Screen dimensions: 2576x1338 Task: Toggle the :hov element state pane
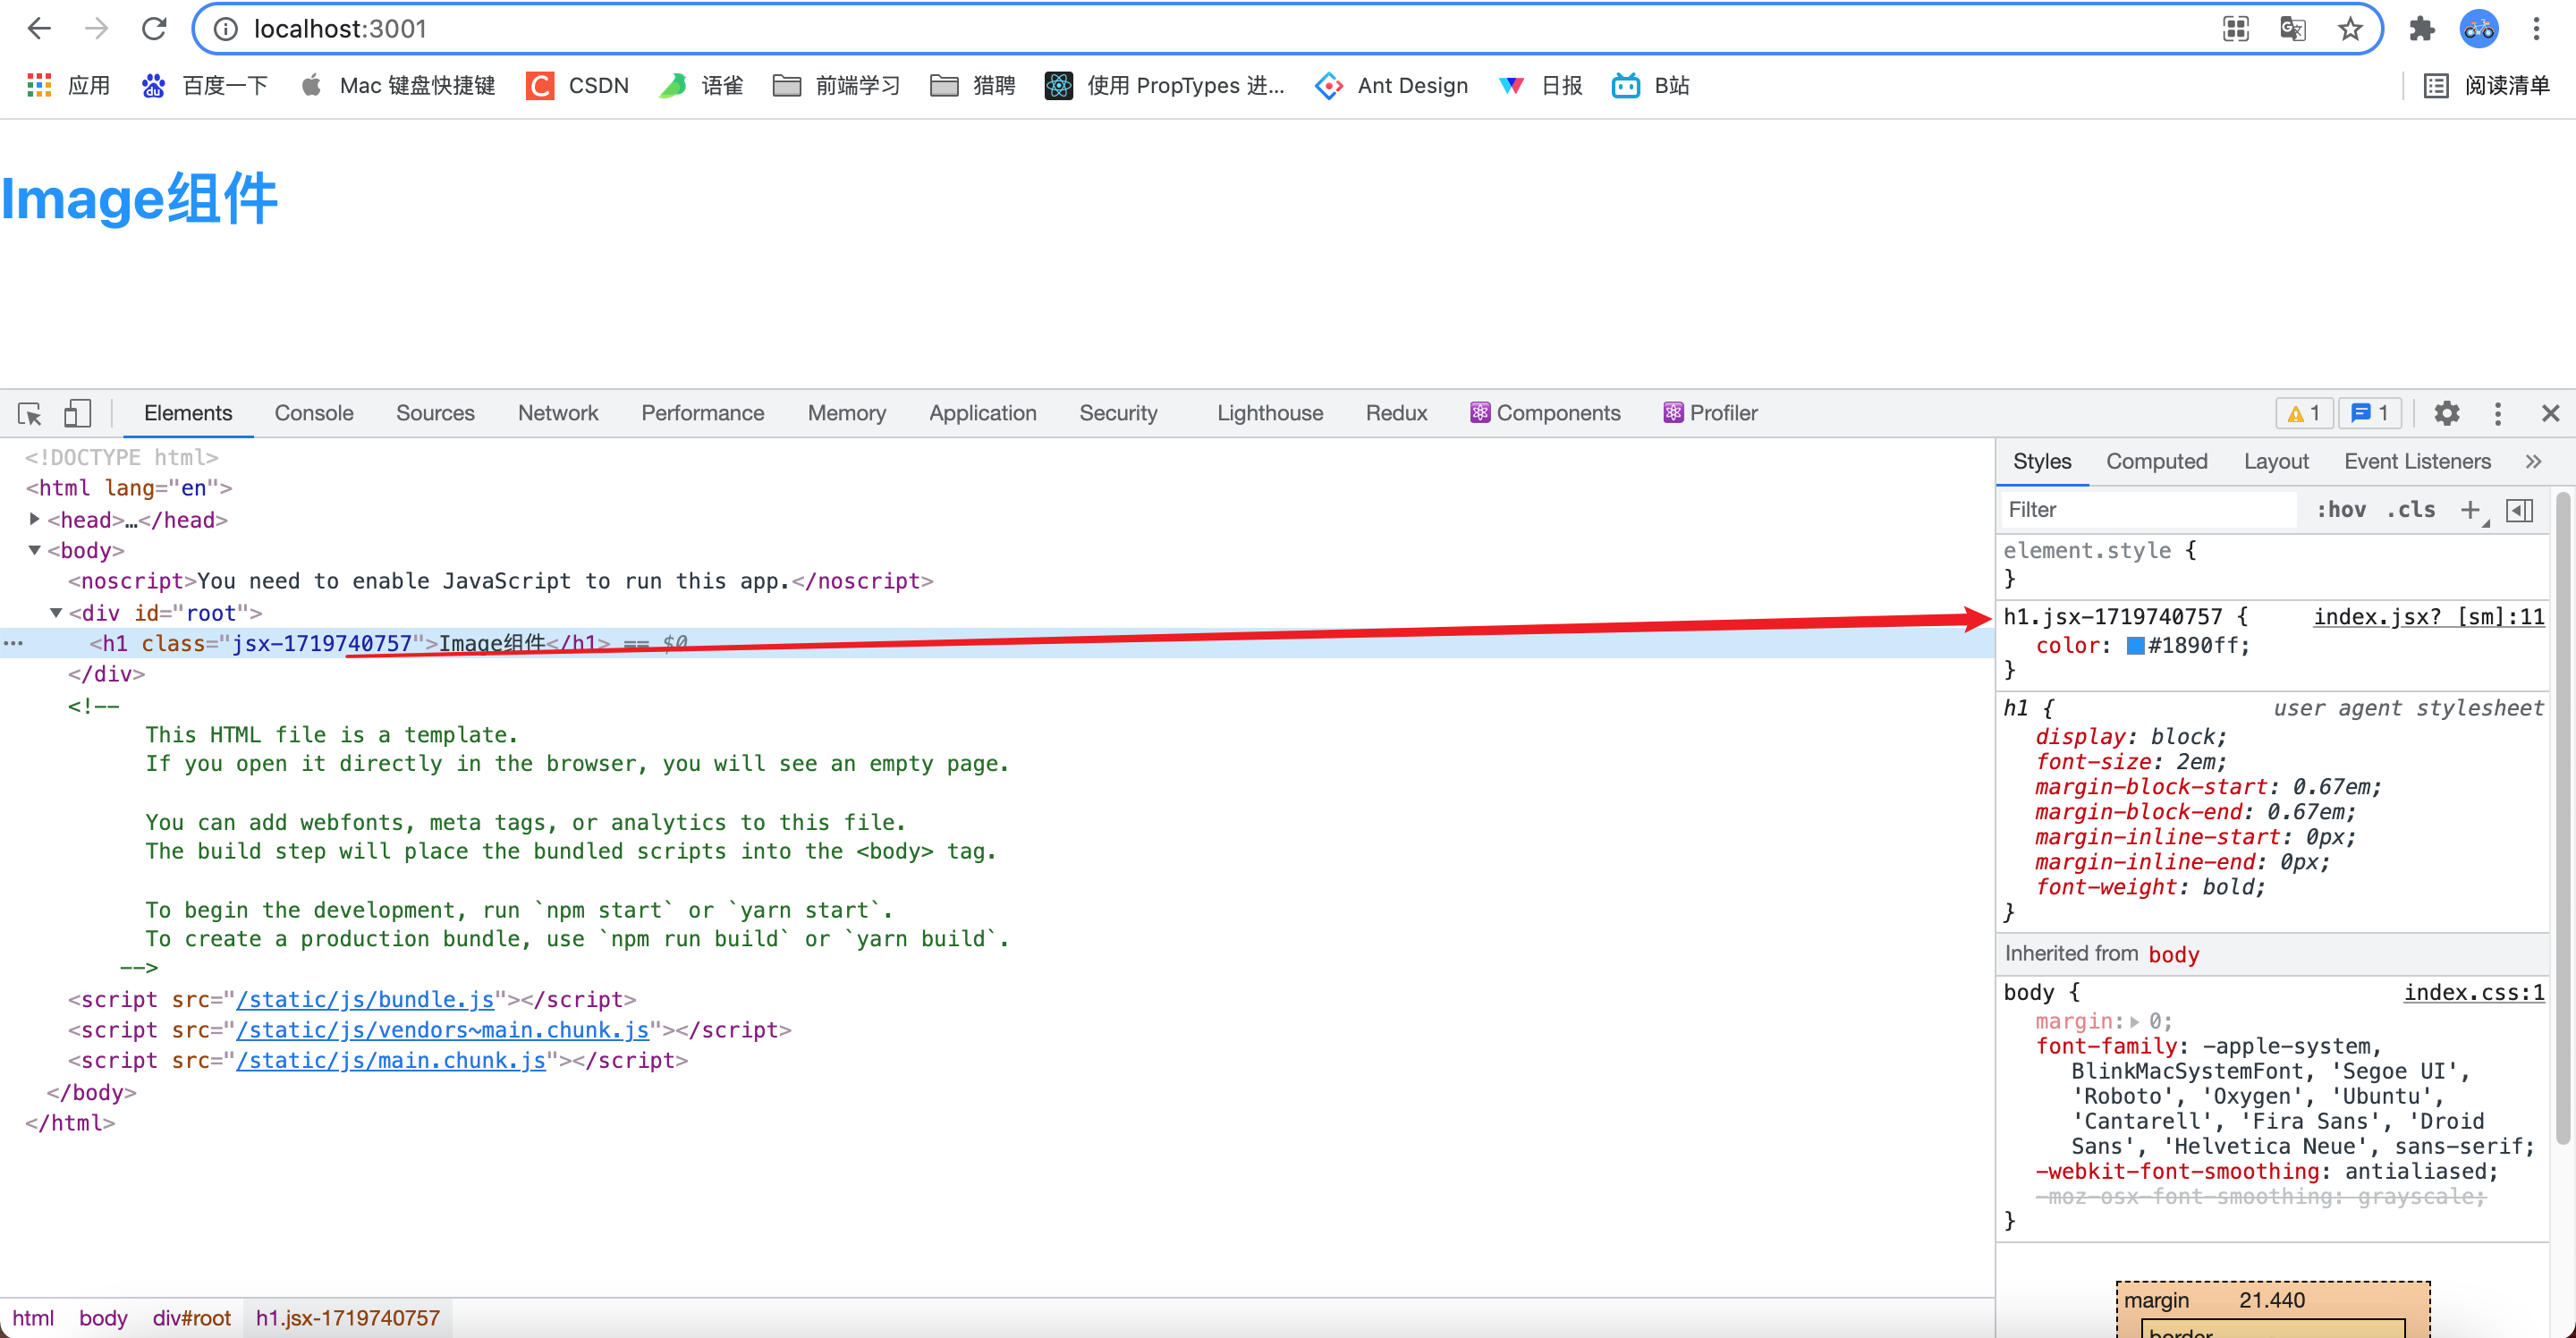(2342, 510)
